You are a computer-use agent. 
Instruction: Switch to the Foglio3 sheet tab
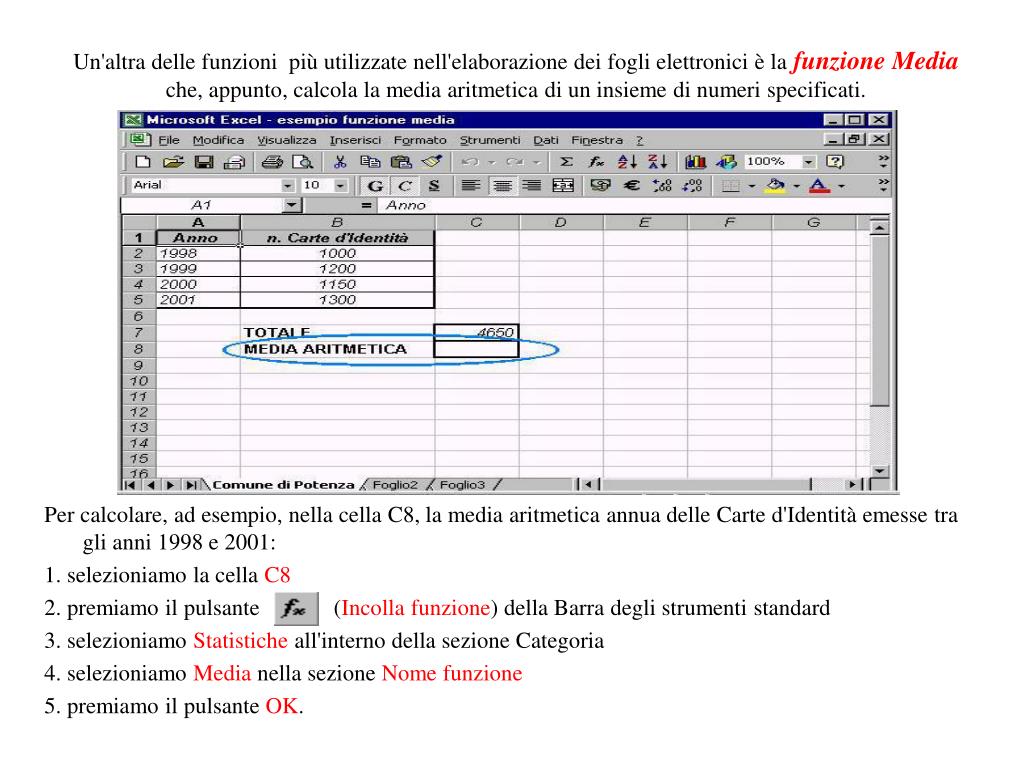pos(462,485)
